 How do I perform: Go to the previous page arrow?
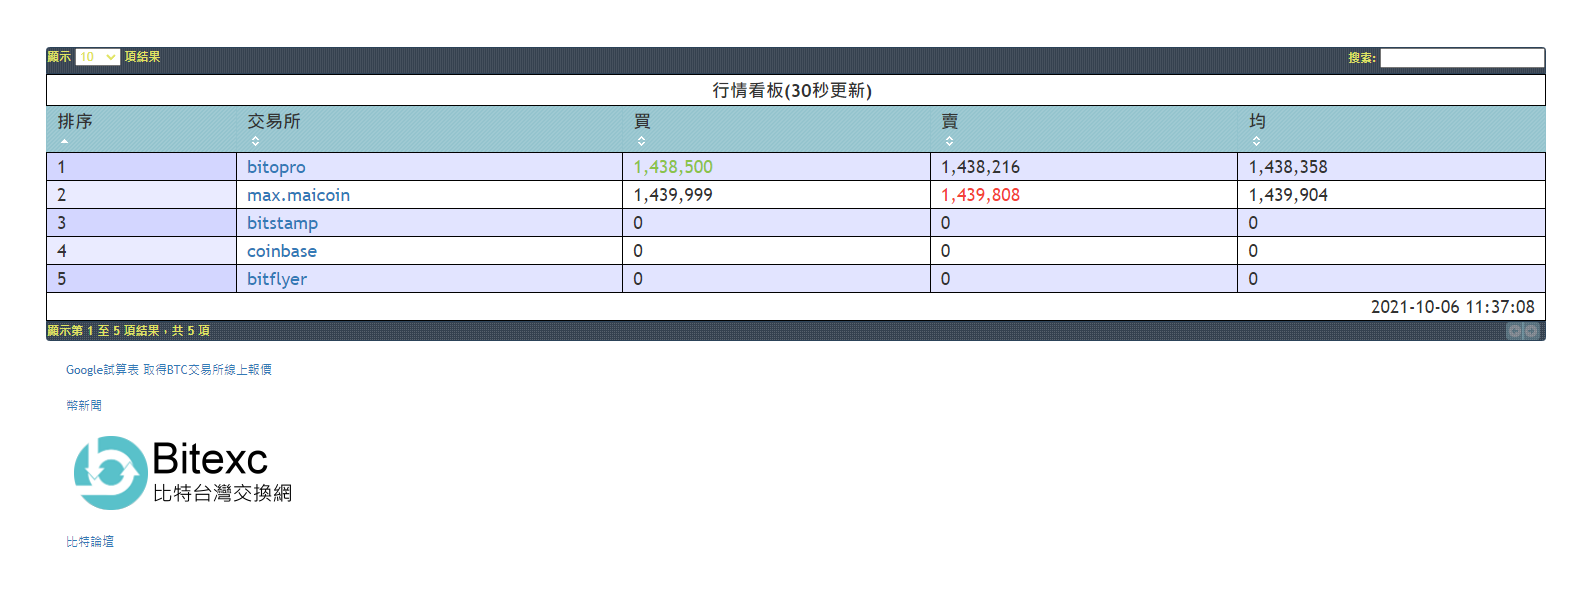point(1515,331)
